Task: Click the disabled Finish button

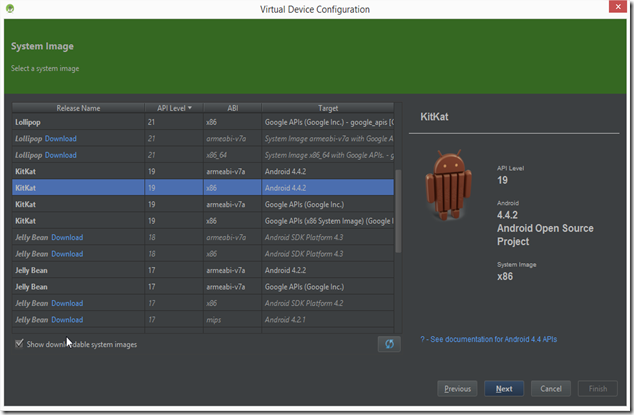Action: (598, 389)
